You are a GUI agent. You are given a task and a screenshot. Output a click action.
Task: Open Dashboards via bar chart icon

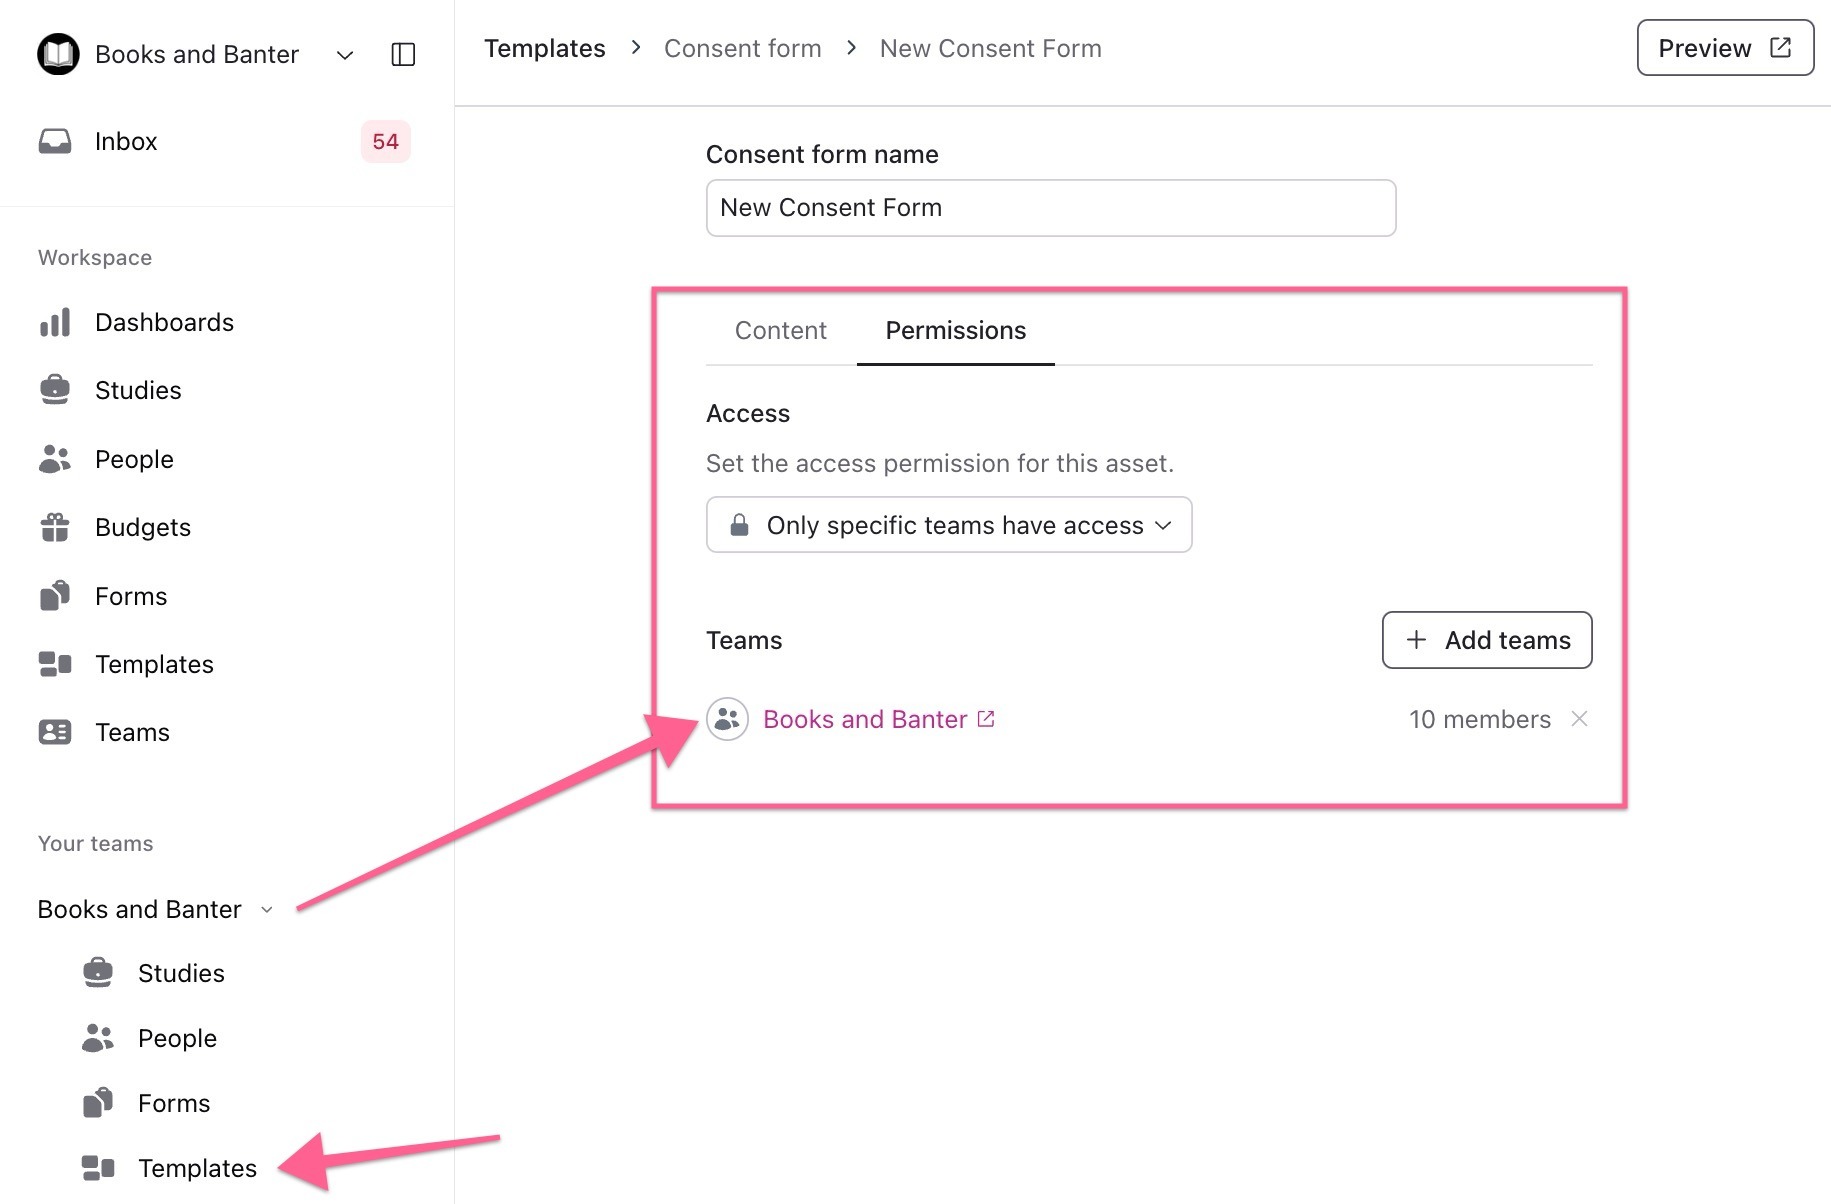[55, 322]
